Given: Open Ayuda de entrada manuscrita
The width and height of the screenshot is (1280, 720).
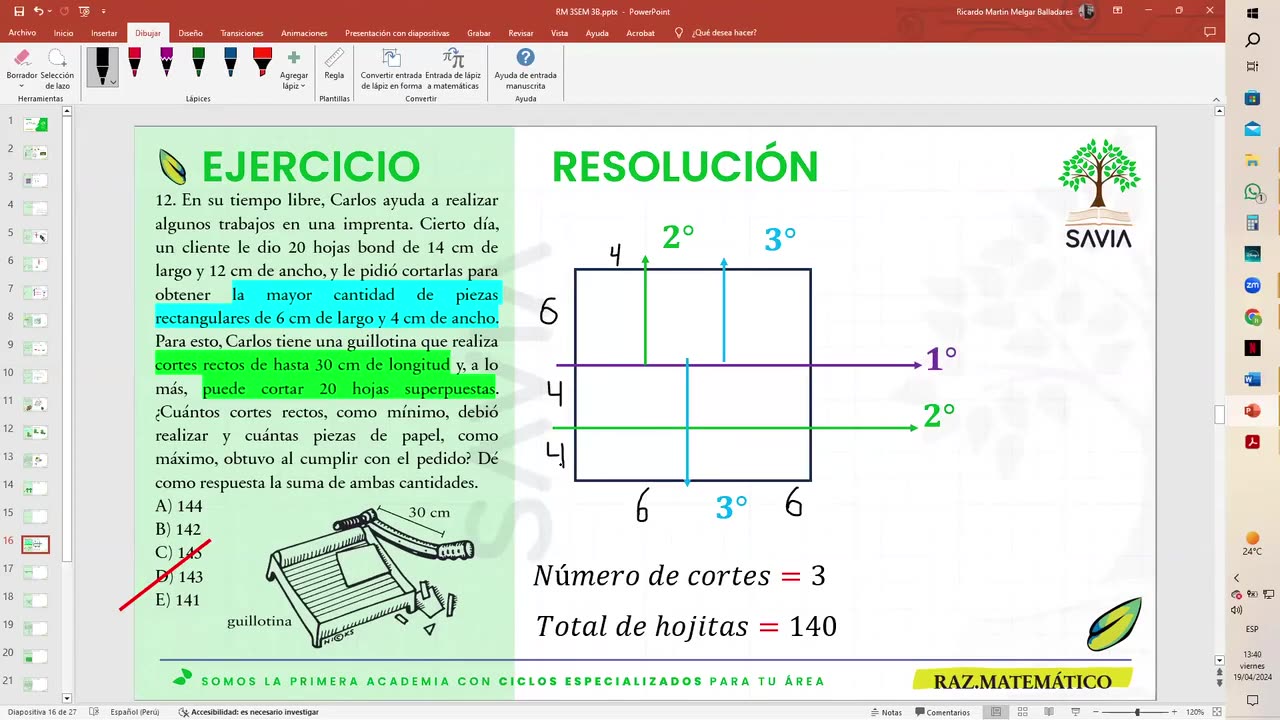Looking at the screenshot, I should tap(525, 69).
